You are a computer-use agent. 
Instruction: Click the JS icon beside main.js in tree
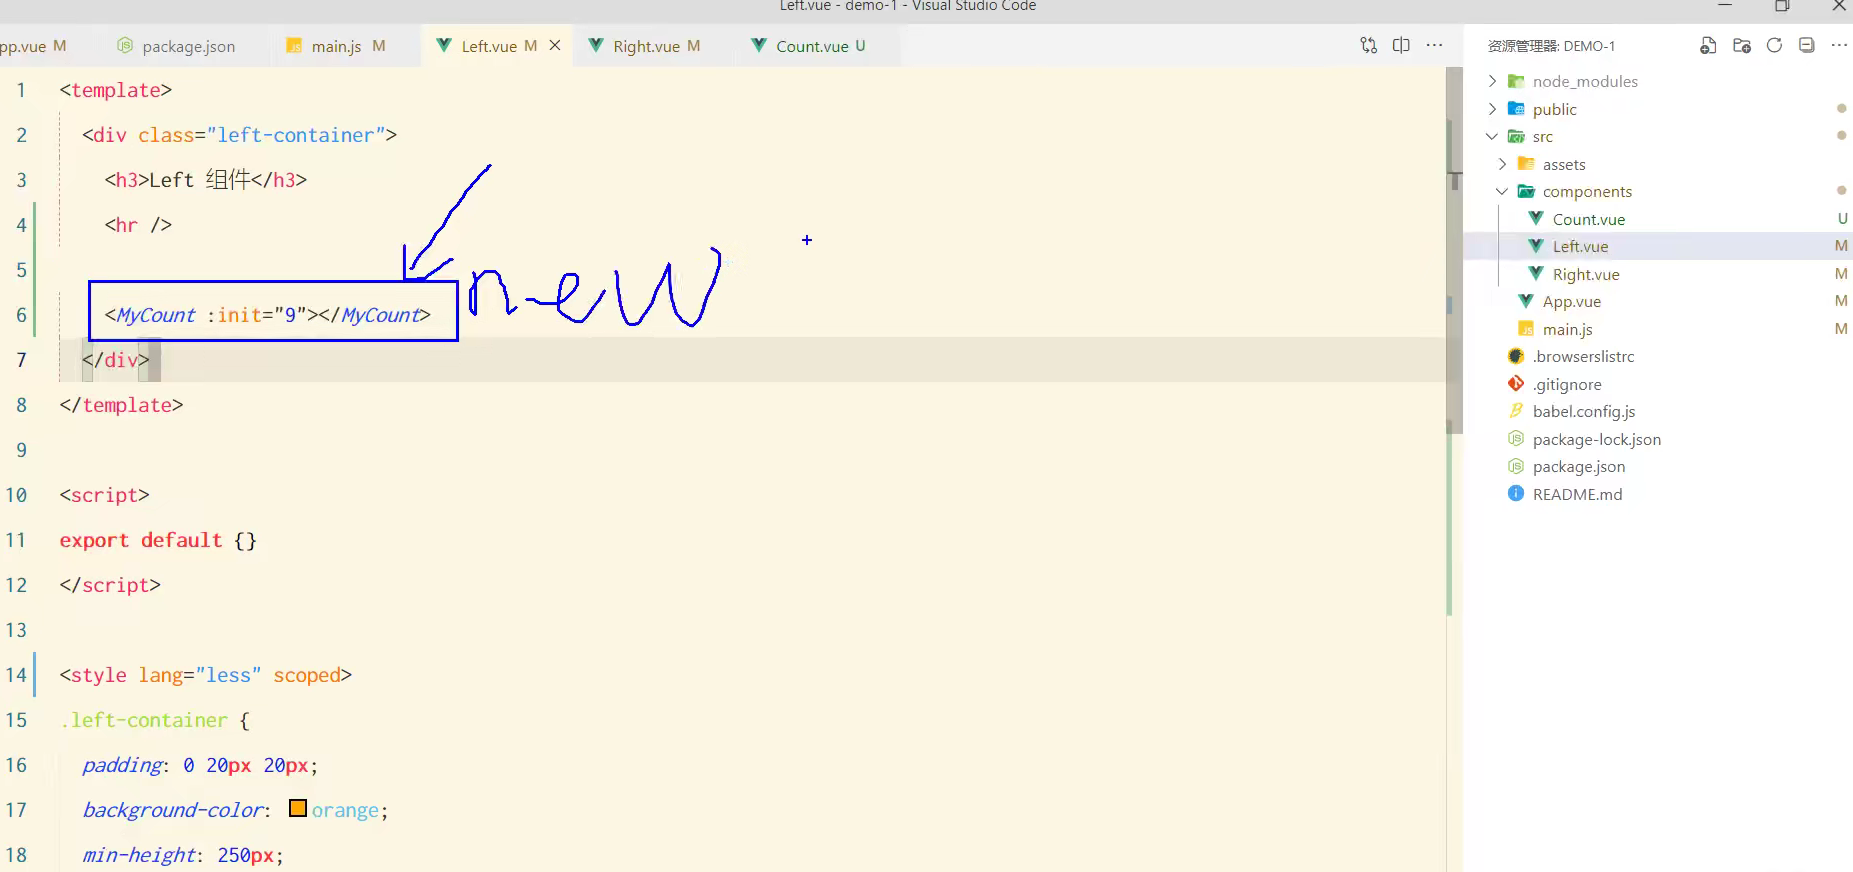(1526, 328)
